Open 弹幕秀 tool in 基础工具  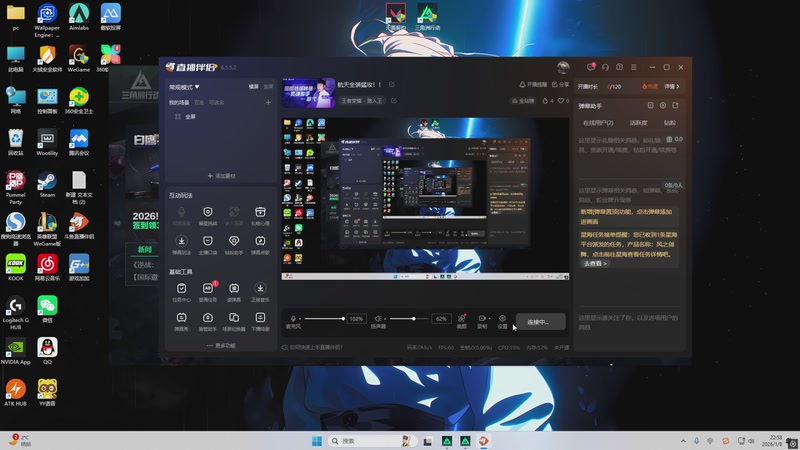[x=181, y=321]
